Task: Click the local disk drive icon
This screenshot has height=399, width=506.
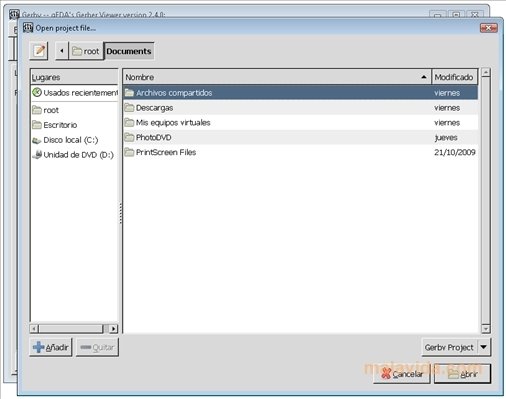Action: pos(37,140)
